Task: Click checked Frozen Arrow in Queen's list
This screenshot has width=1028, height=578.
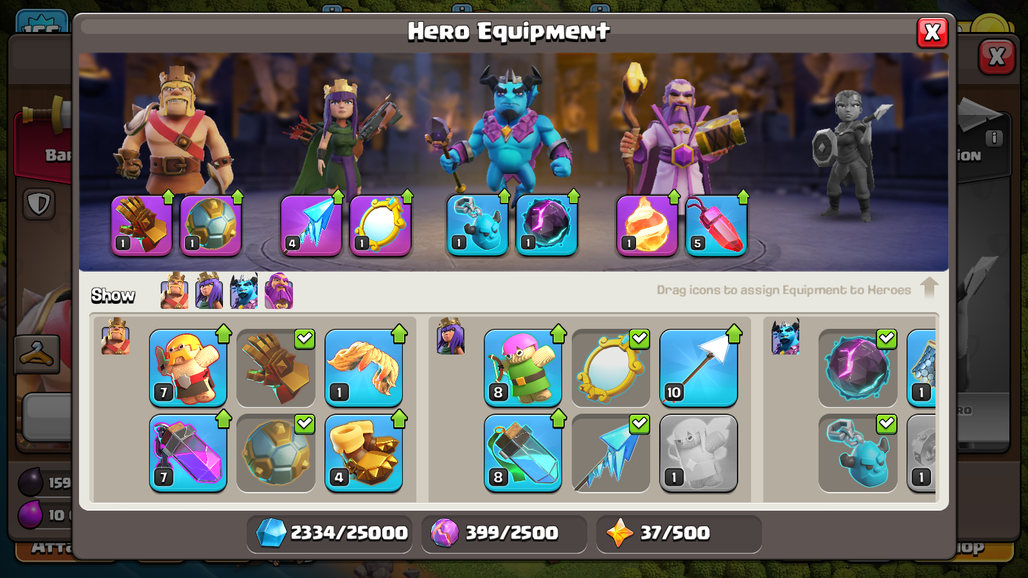Action: click(x=611, y=453)
